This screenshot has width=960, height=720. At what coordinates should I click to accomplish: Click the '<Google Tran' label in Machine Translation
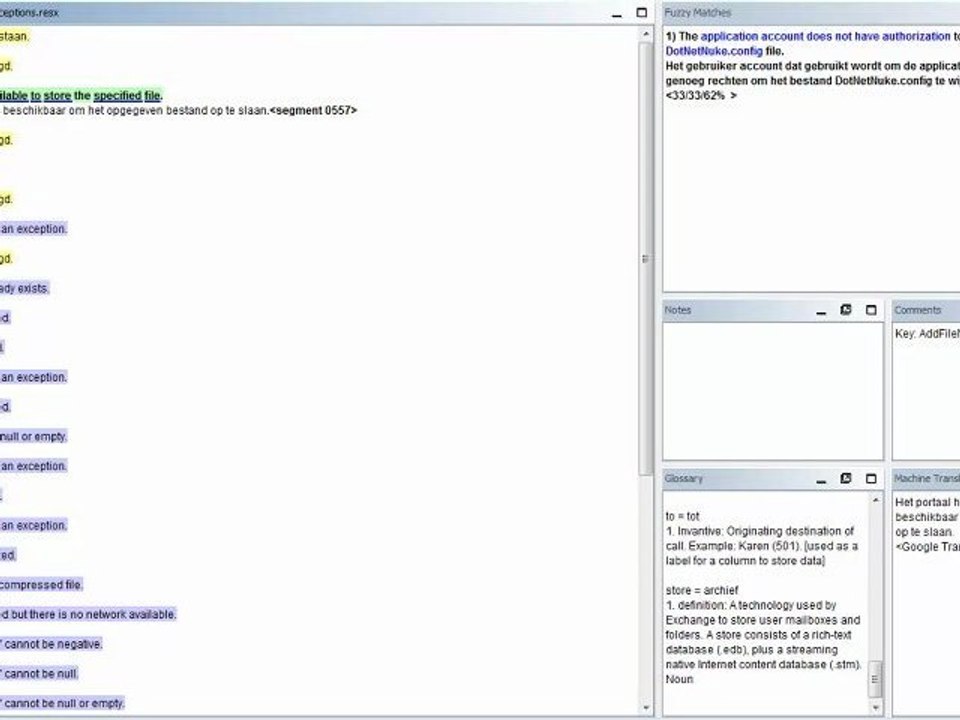927,547
